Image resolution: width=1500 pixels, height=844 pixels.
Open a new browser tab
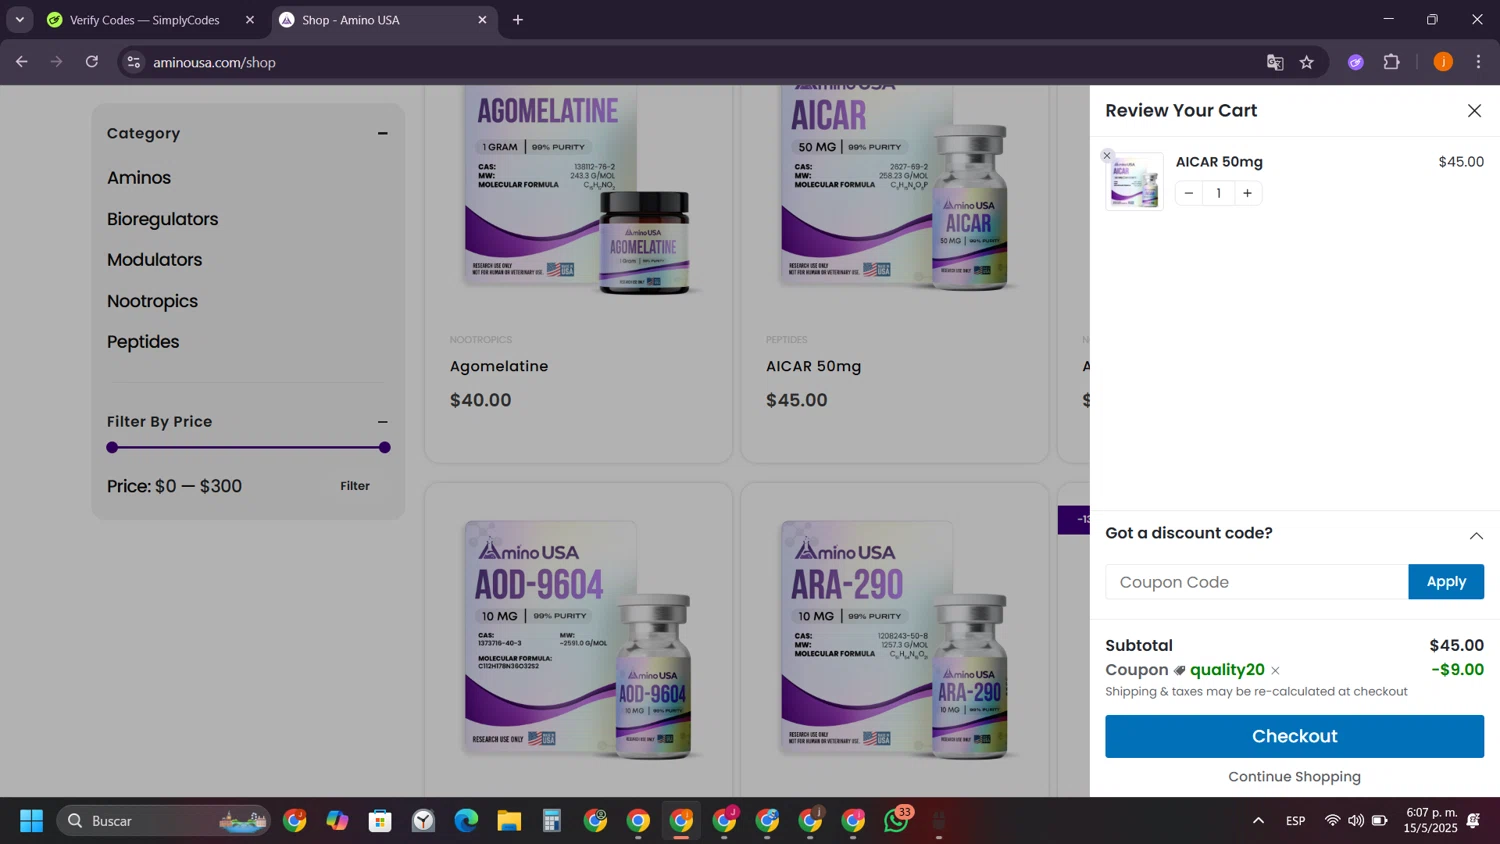518,20
